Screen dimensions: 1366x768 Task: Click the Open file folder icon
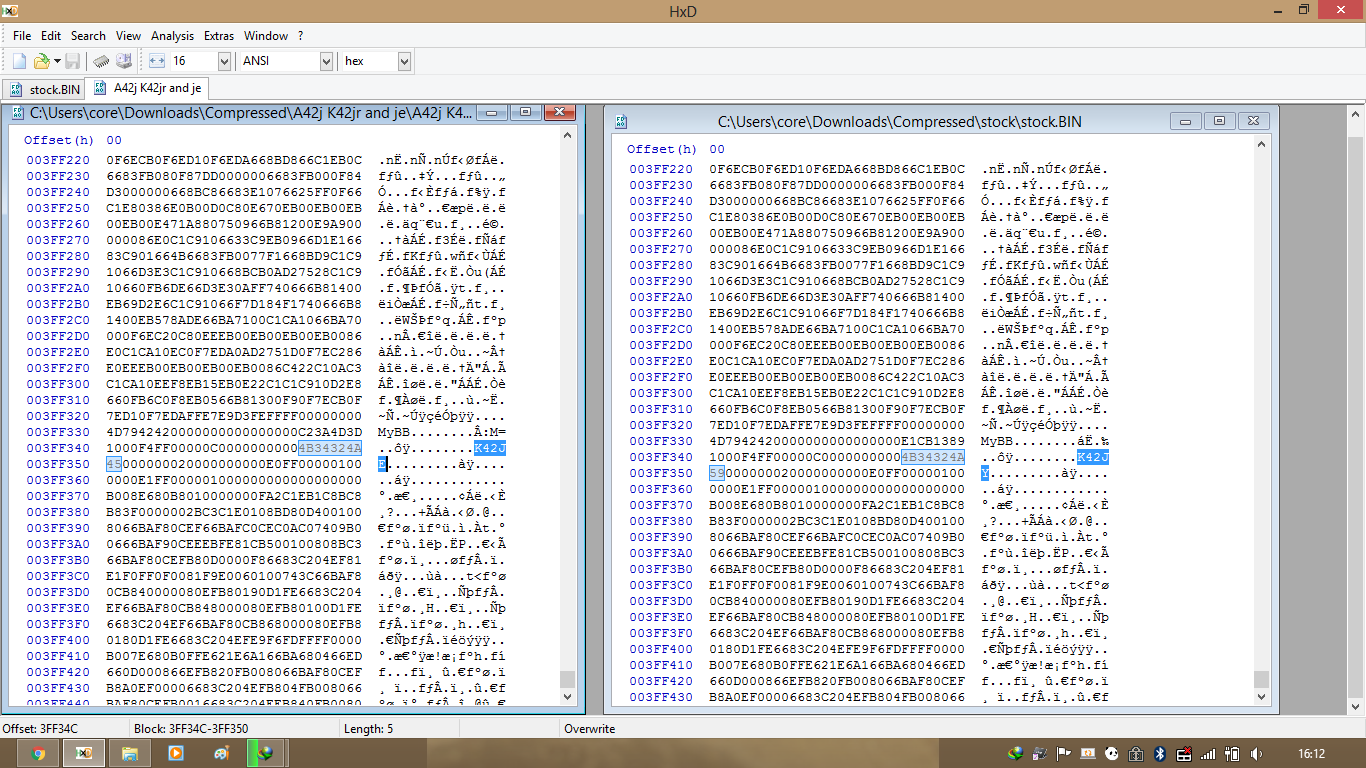(x=41, y=62)
